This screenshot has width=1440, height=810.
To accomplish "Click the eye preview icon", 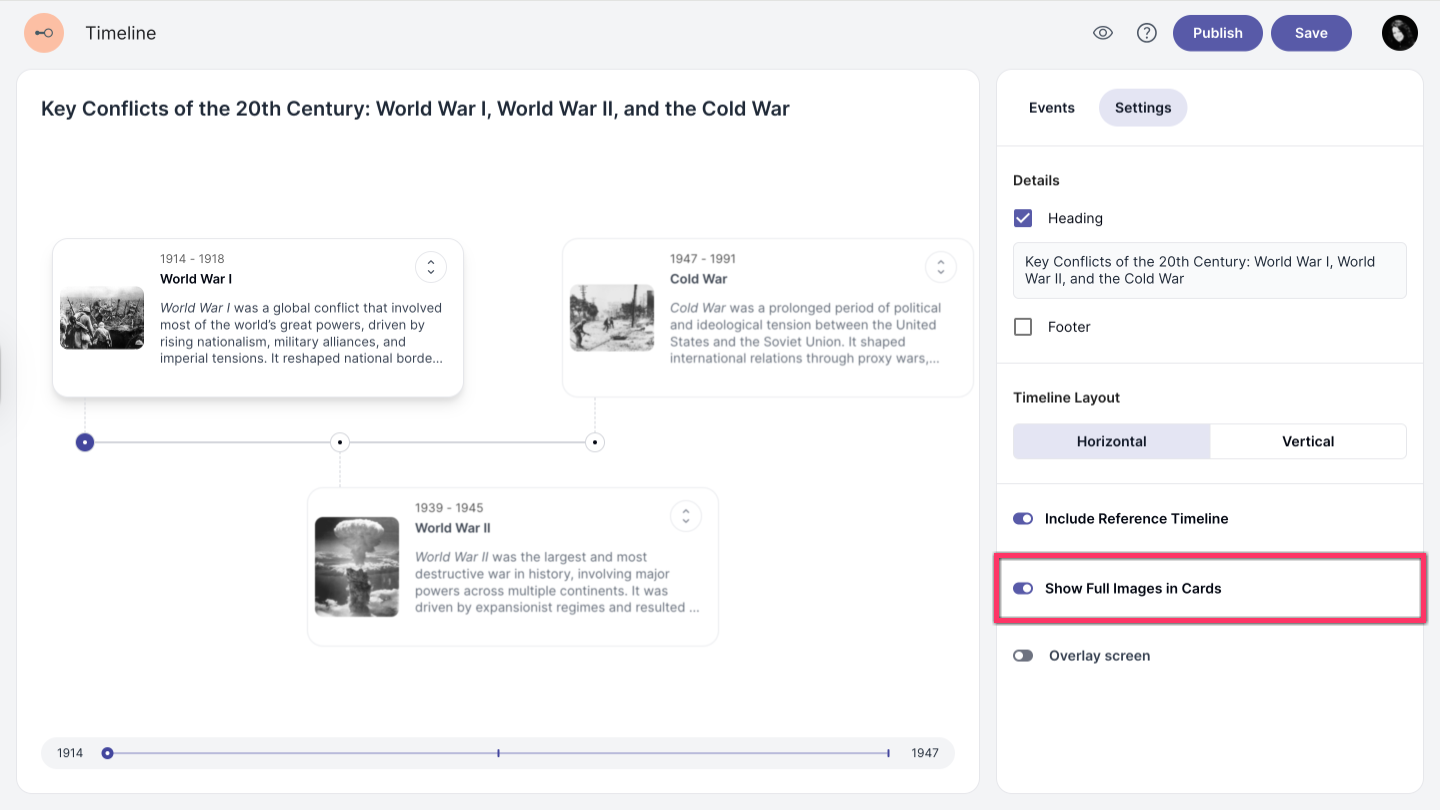I will (1103, 33).
